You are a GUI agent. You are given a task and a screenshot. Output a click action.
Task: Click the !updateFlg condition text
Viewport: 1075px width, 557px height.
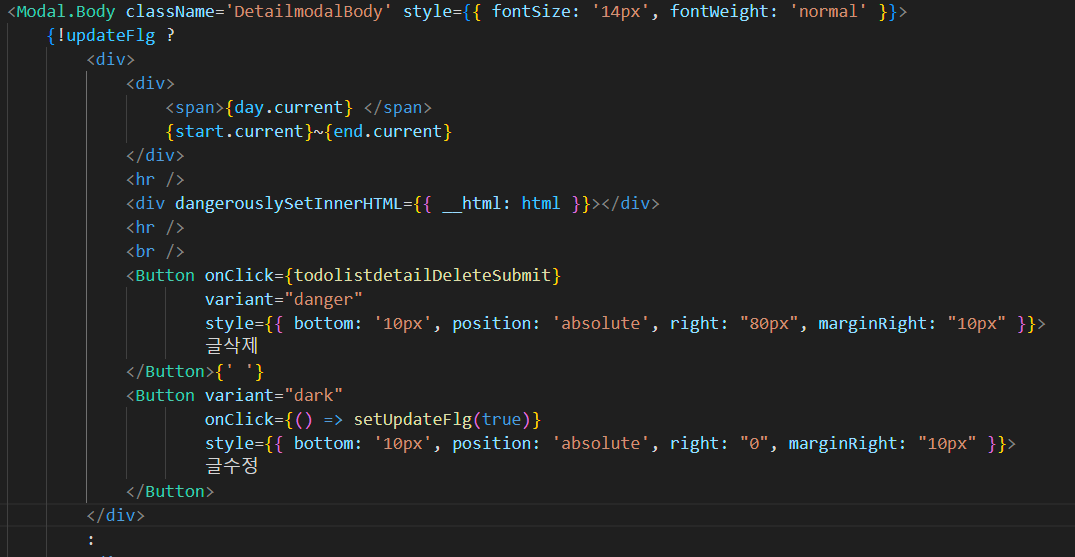(106, 36)
